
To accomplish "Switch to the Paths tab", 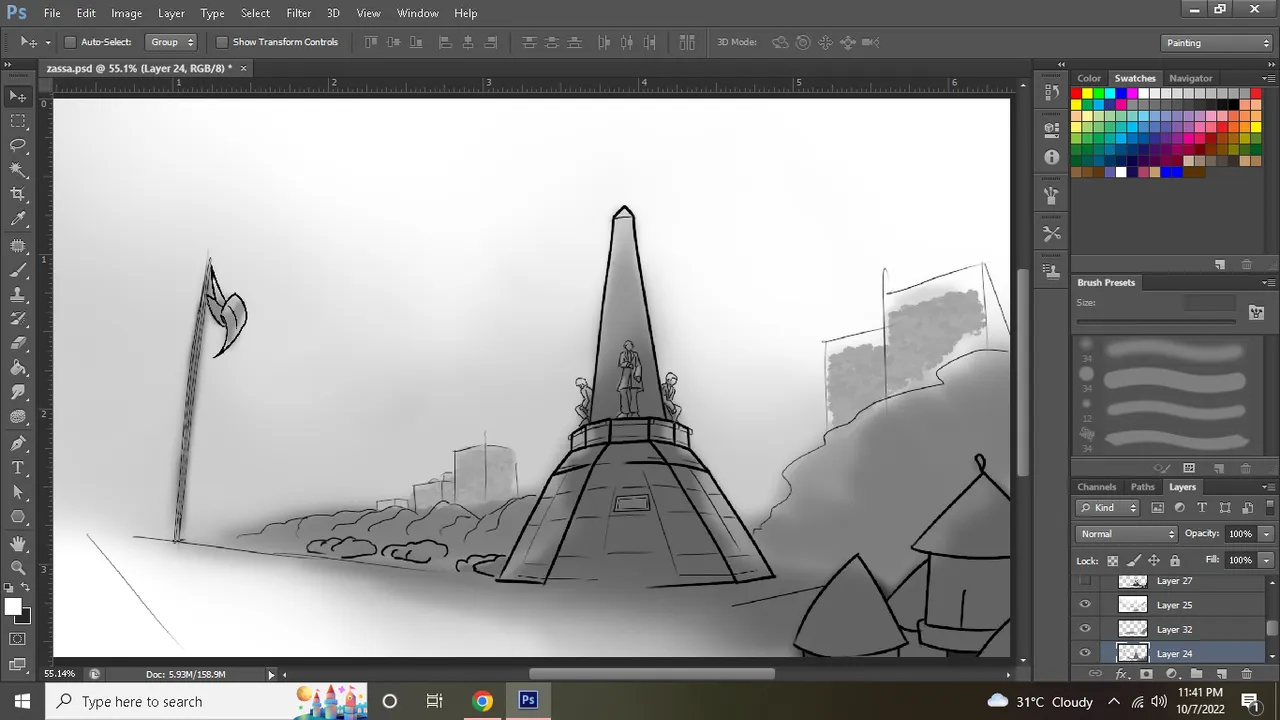I will tap(1143, 487).
